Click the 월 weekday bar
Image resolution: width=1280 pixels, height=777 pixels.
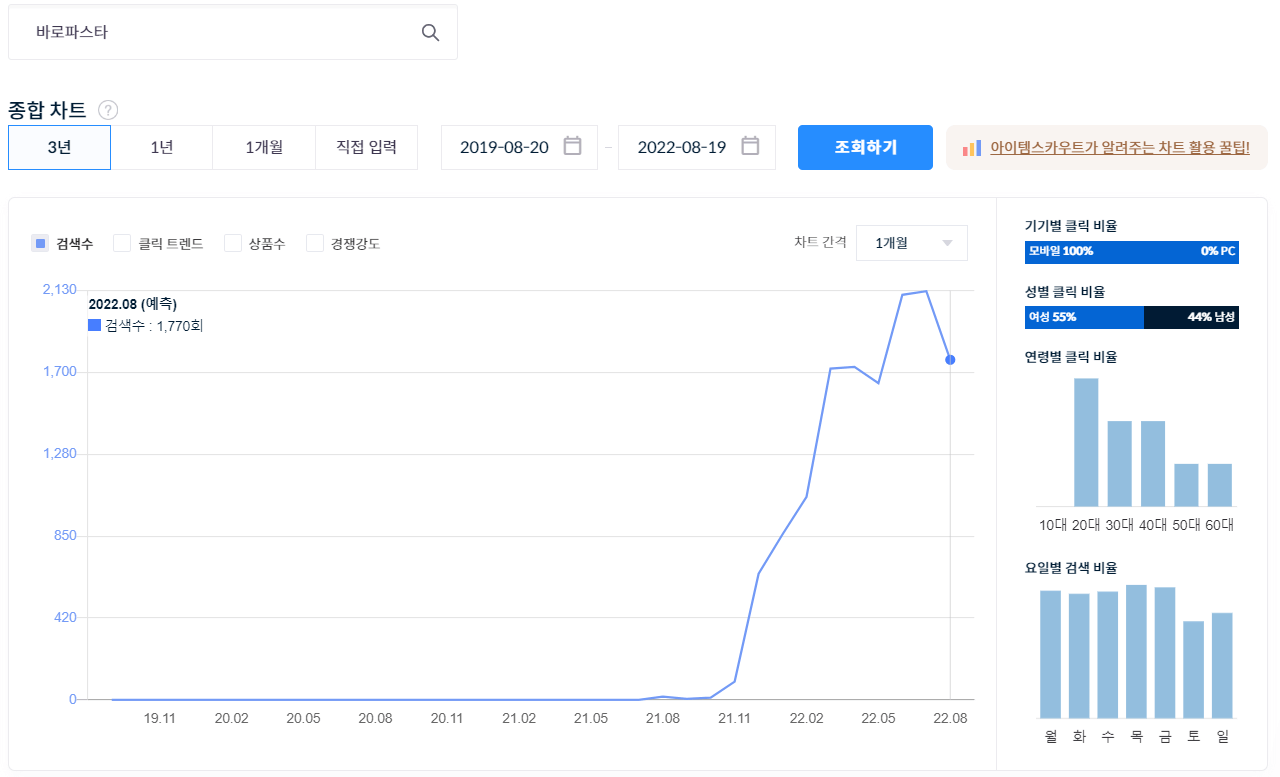(1050, 654)
